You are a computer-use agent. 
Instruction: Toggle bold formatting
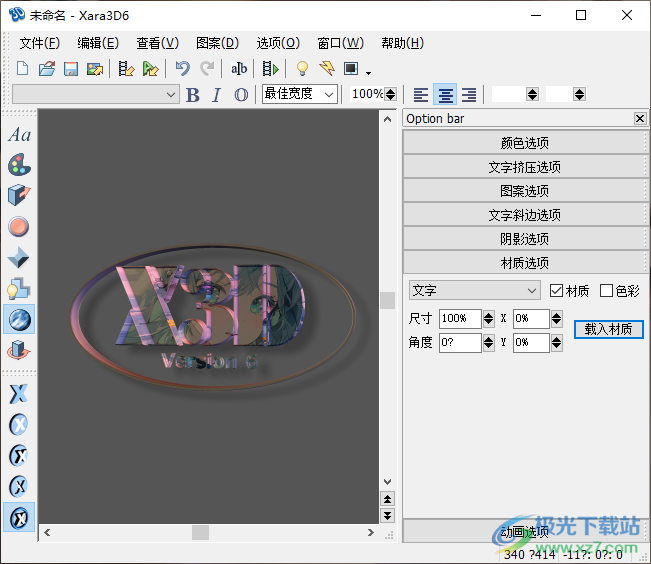click(193, 95)
